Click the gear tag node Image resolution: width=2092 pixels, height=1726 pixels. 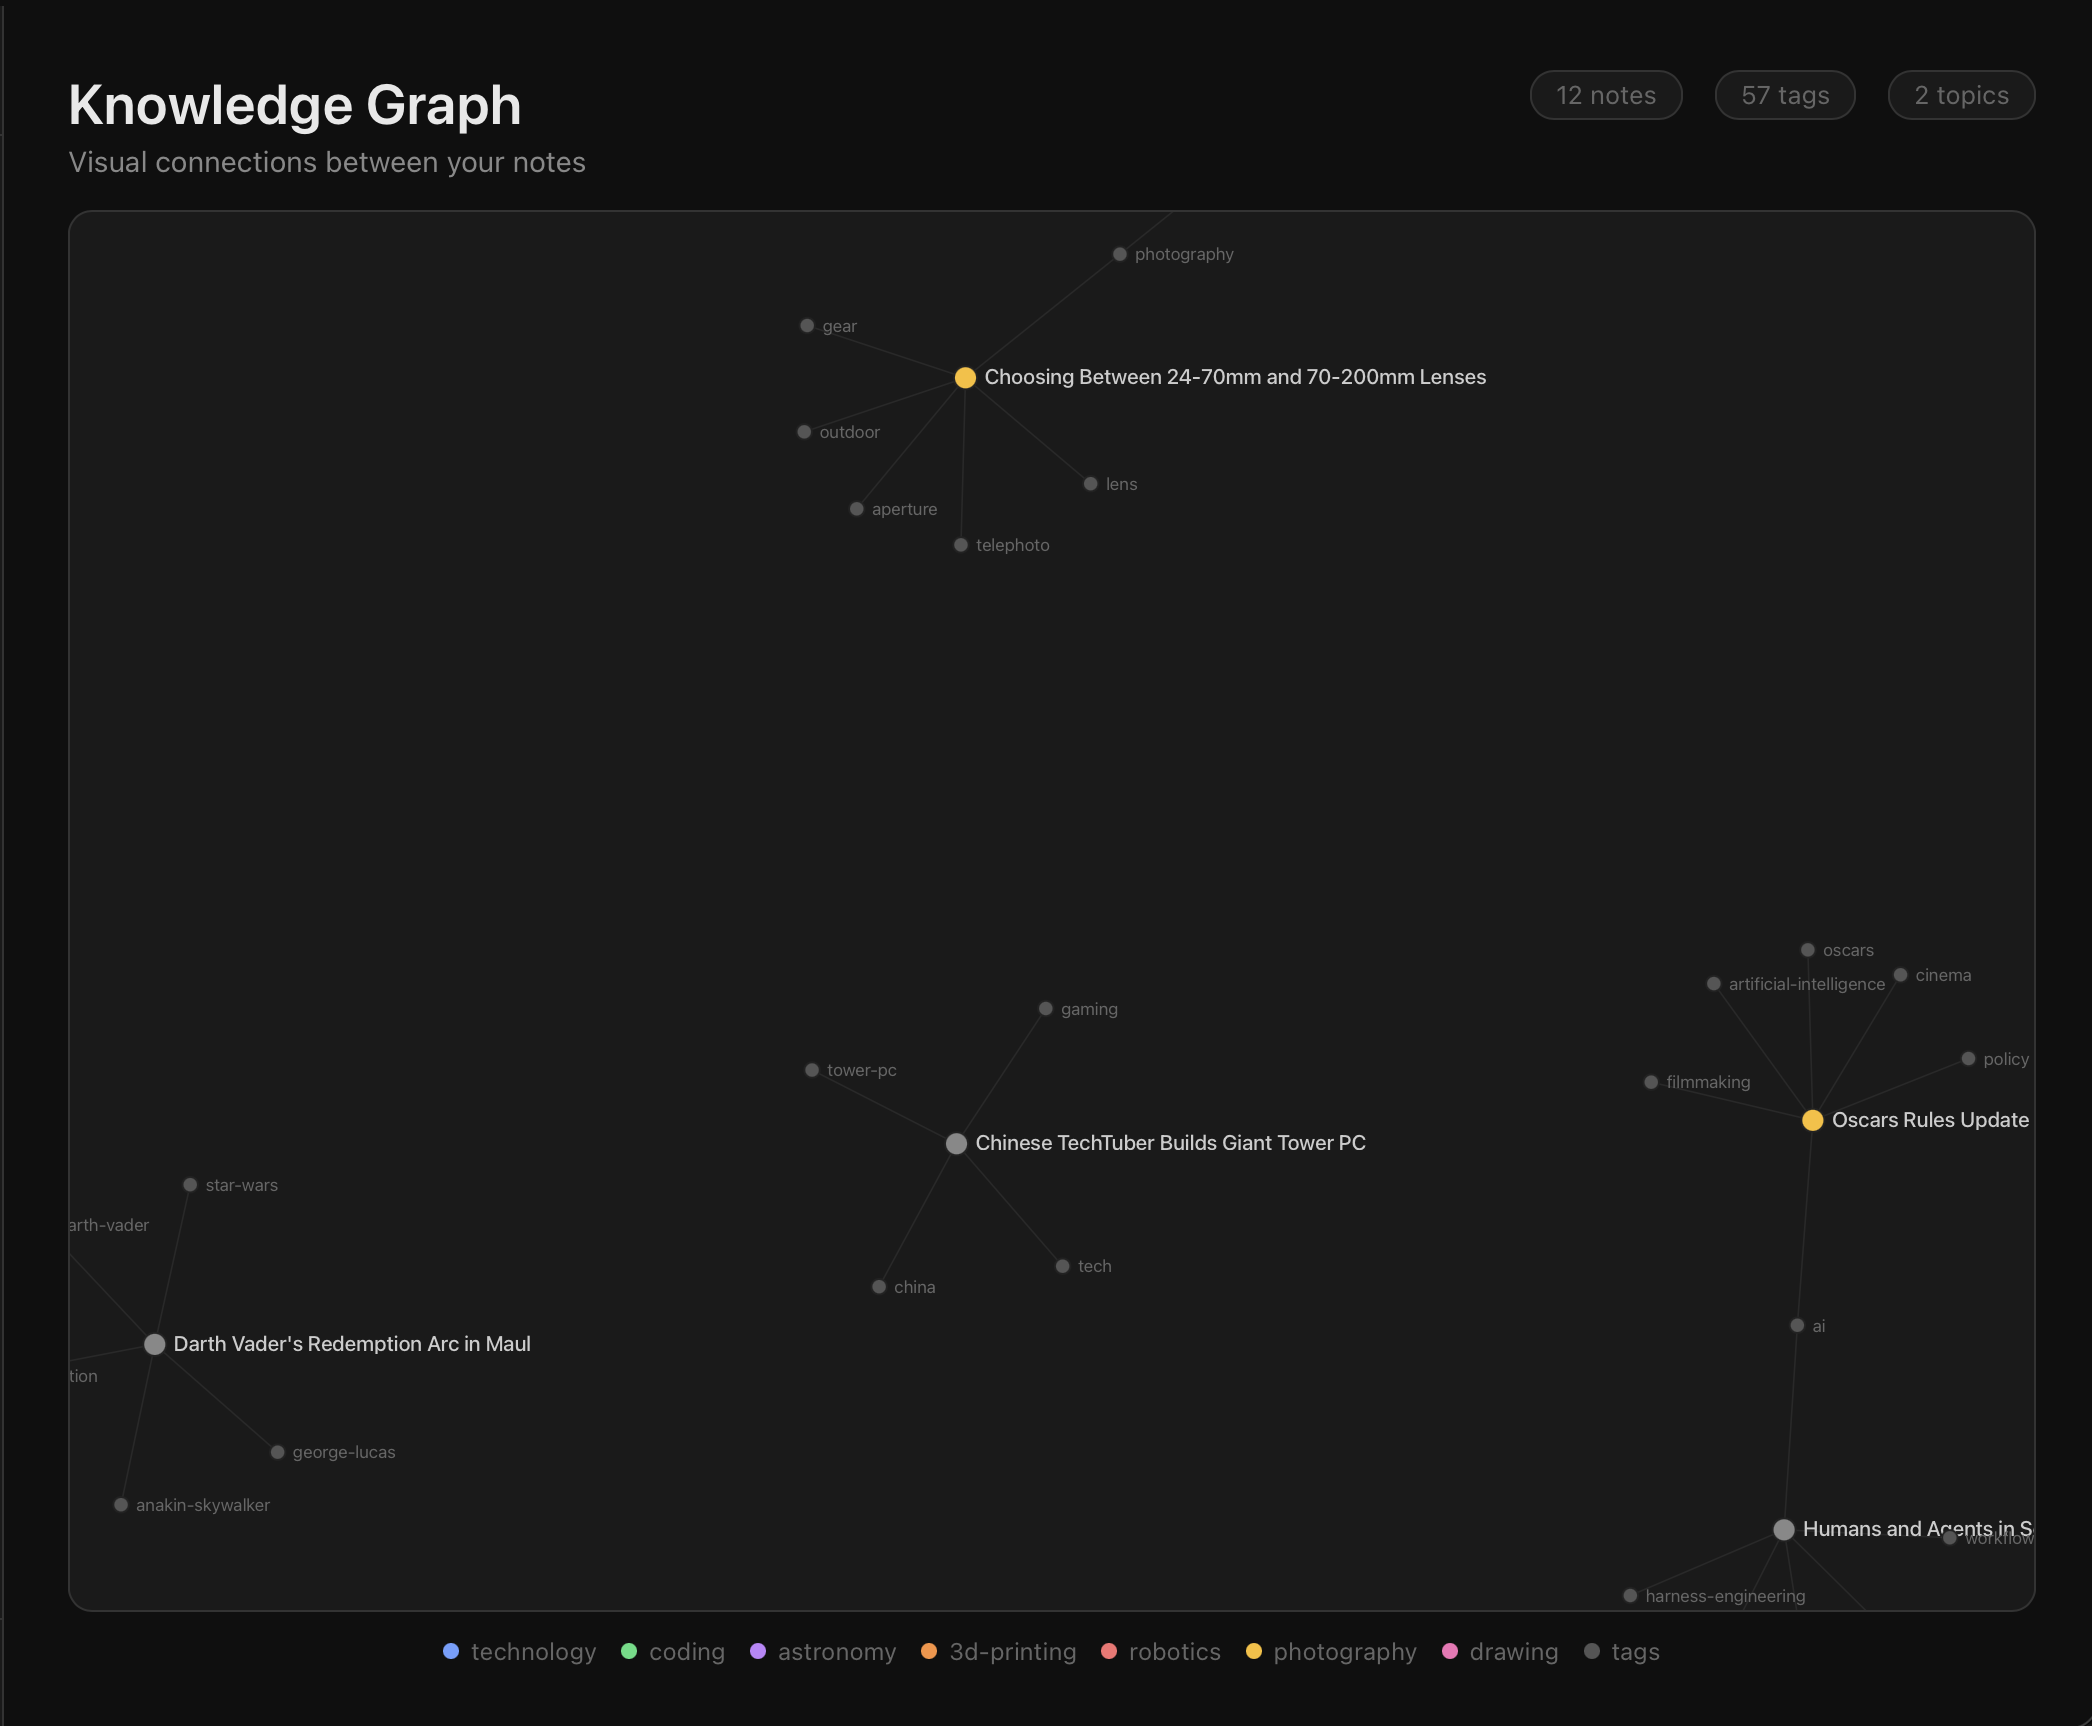(807, 326)
